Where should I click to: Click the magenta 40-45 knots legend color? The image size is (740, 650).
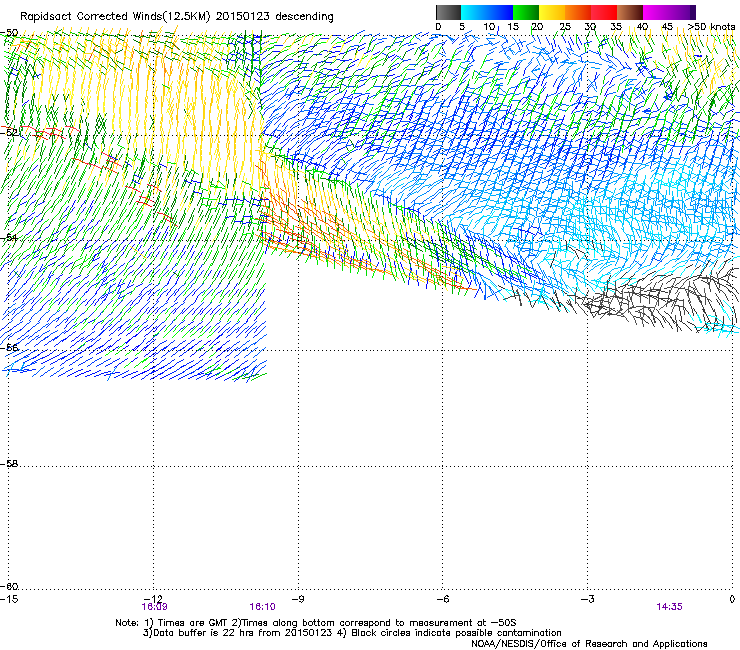[x=656, y=12]
